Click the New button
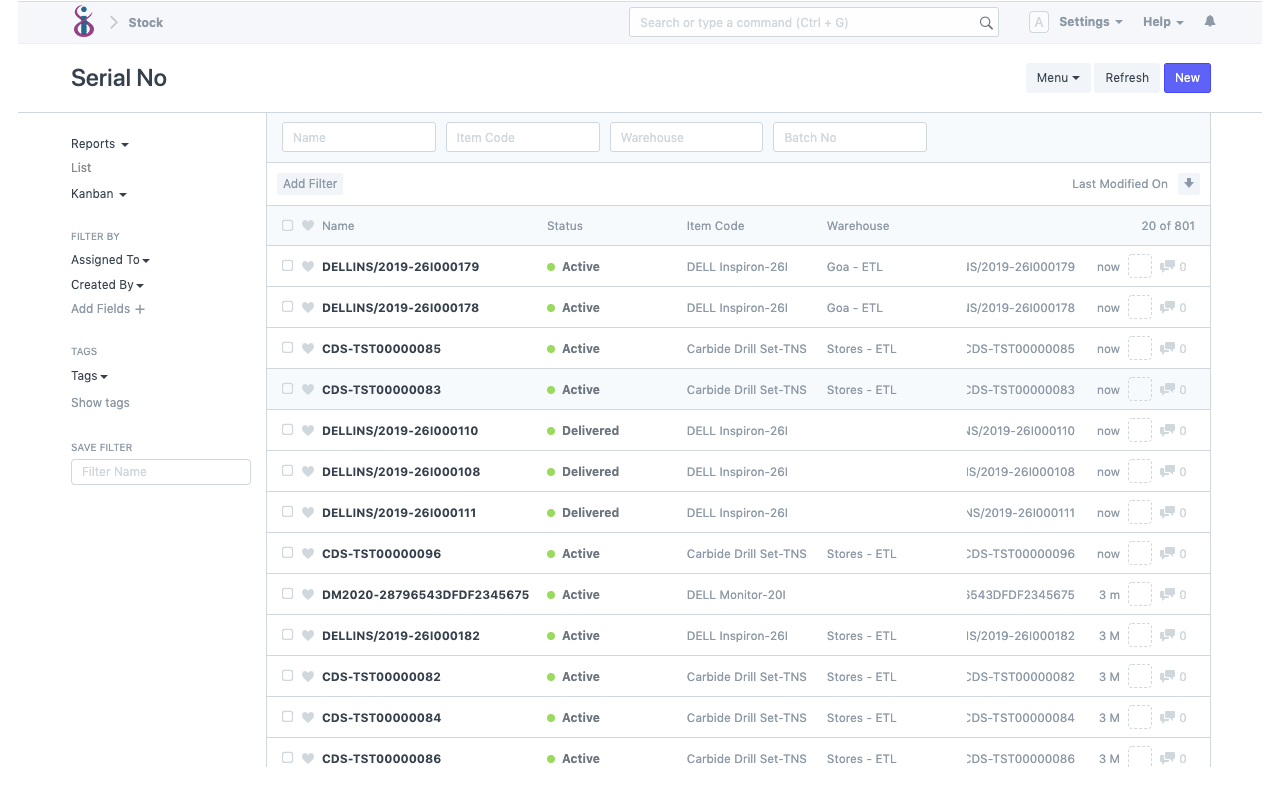The width and height of the screenshot is (1281, 800). (x=1187, y=77)
